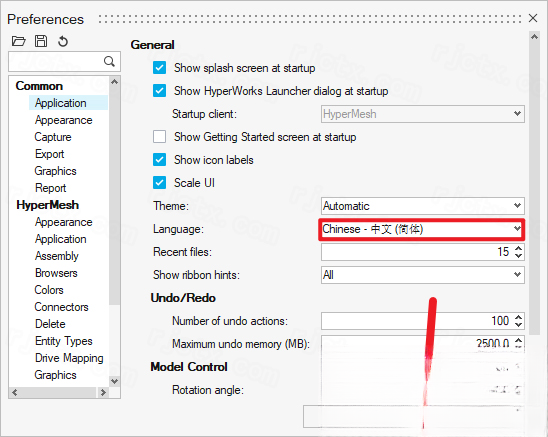Image resolution: width=548 pixels, height=437 pixels.
Task: Open the Theme dropdown
Action: click(423, 206)
